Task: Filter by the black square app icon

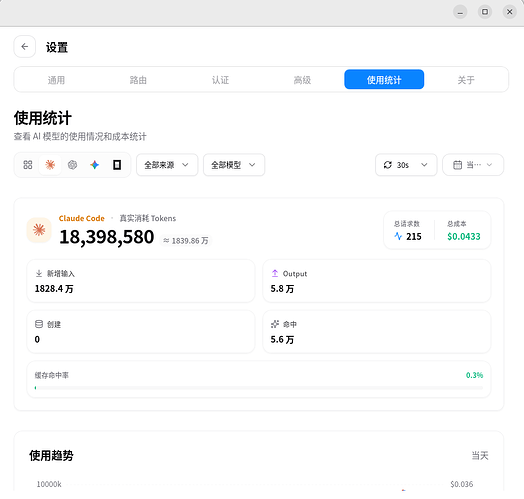Action: point(117,165)
